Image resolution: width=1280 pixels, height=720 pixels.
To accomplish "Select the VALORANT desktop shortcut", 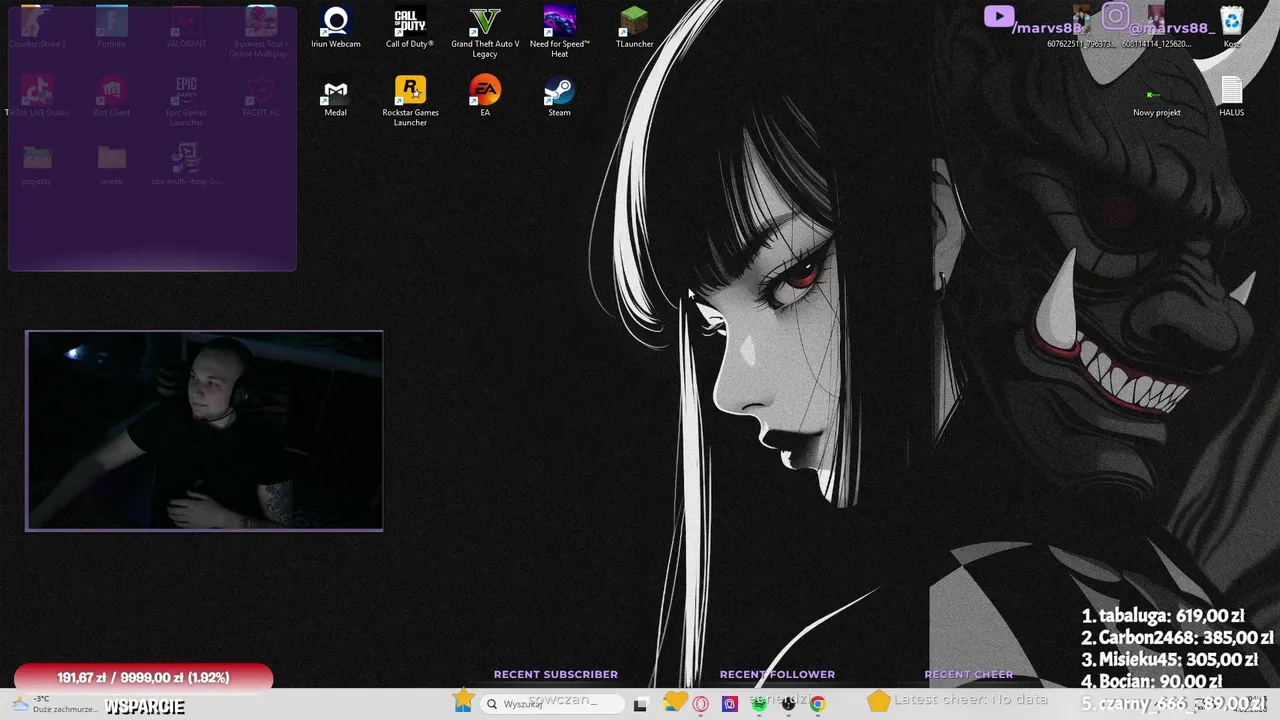I will coord(186,28).
